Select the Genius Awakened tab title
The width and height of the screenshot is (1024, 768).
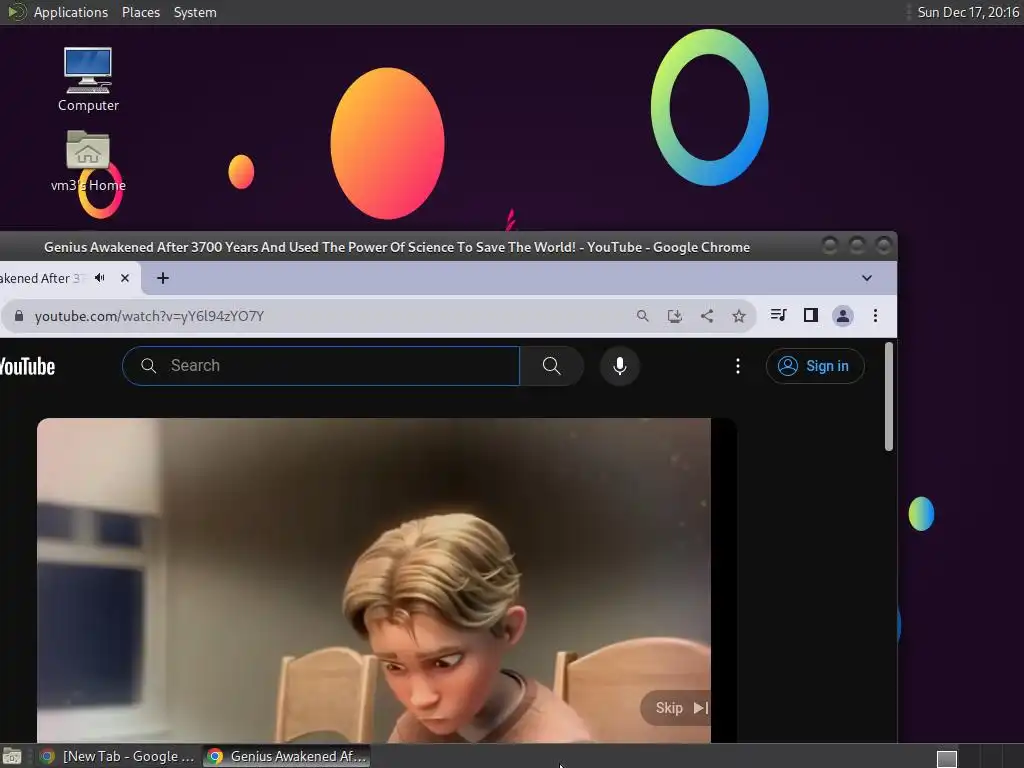point(40,278)
